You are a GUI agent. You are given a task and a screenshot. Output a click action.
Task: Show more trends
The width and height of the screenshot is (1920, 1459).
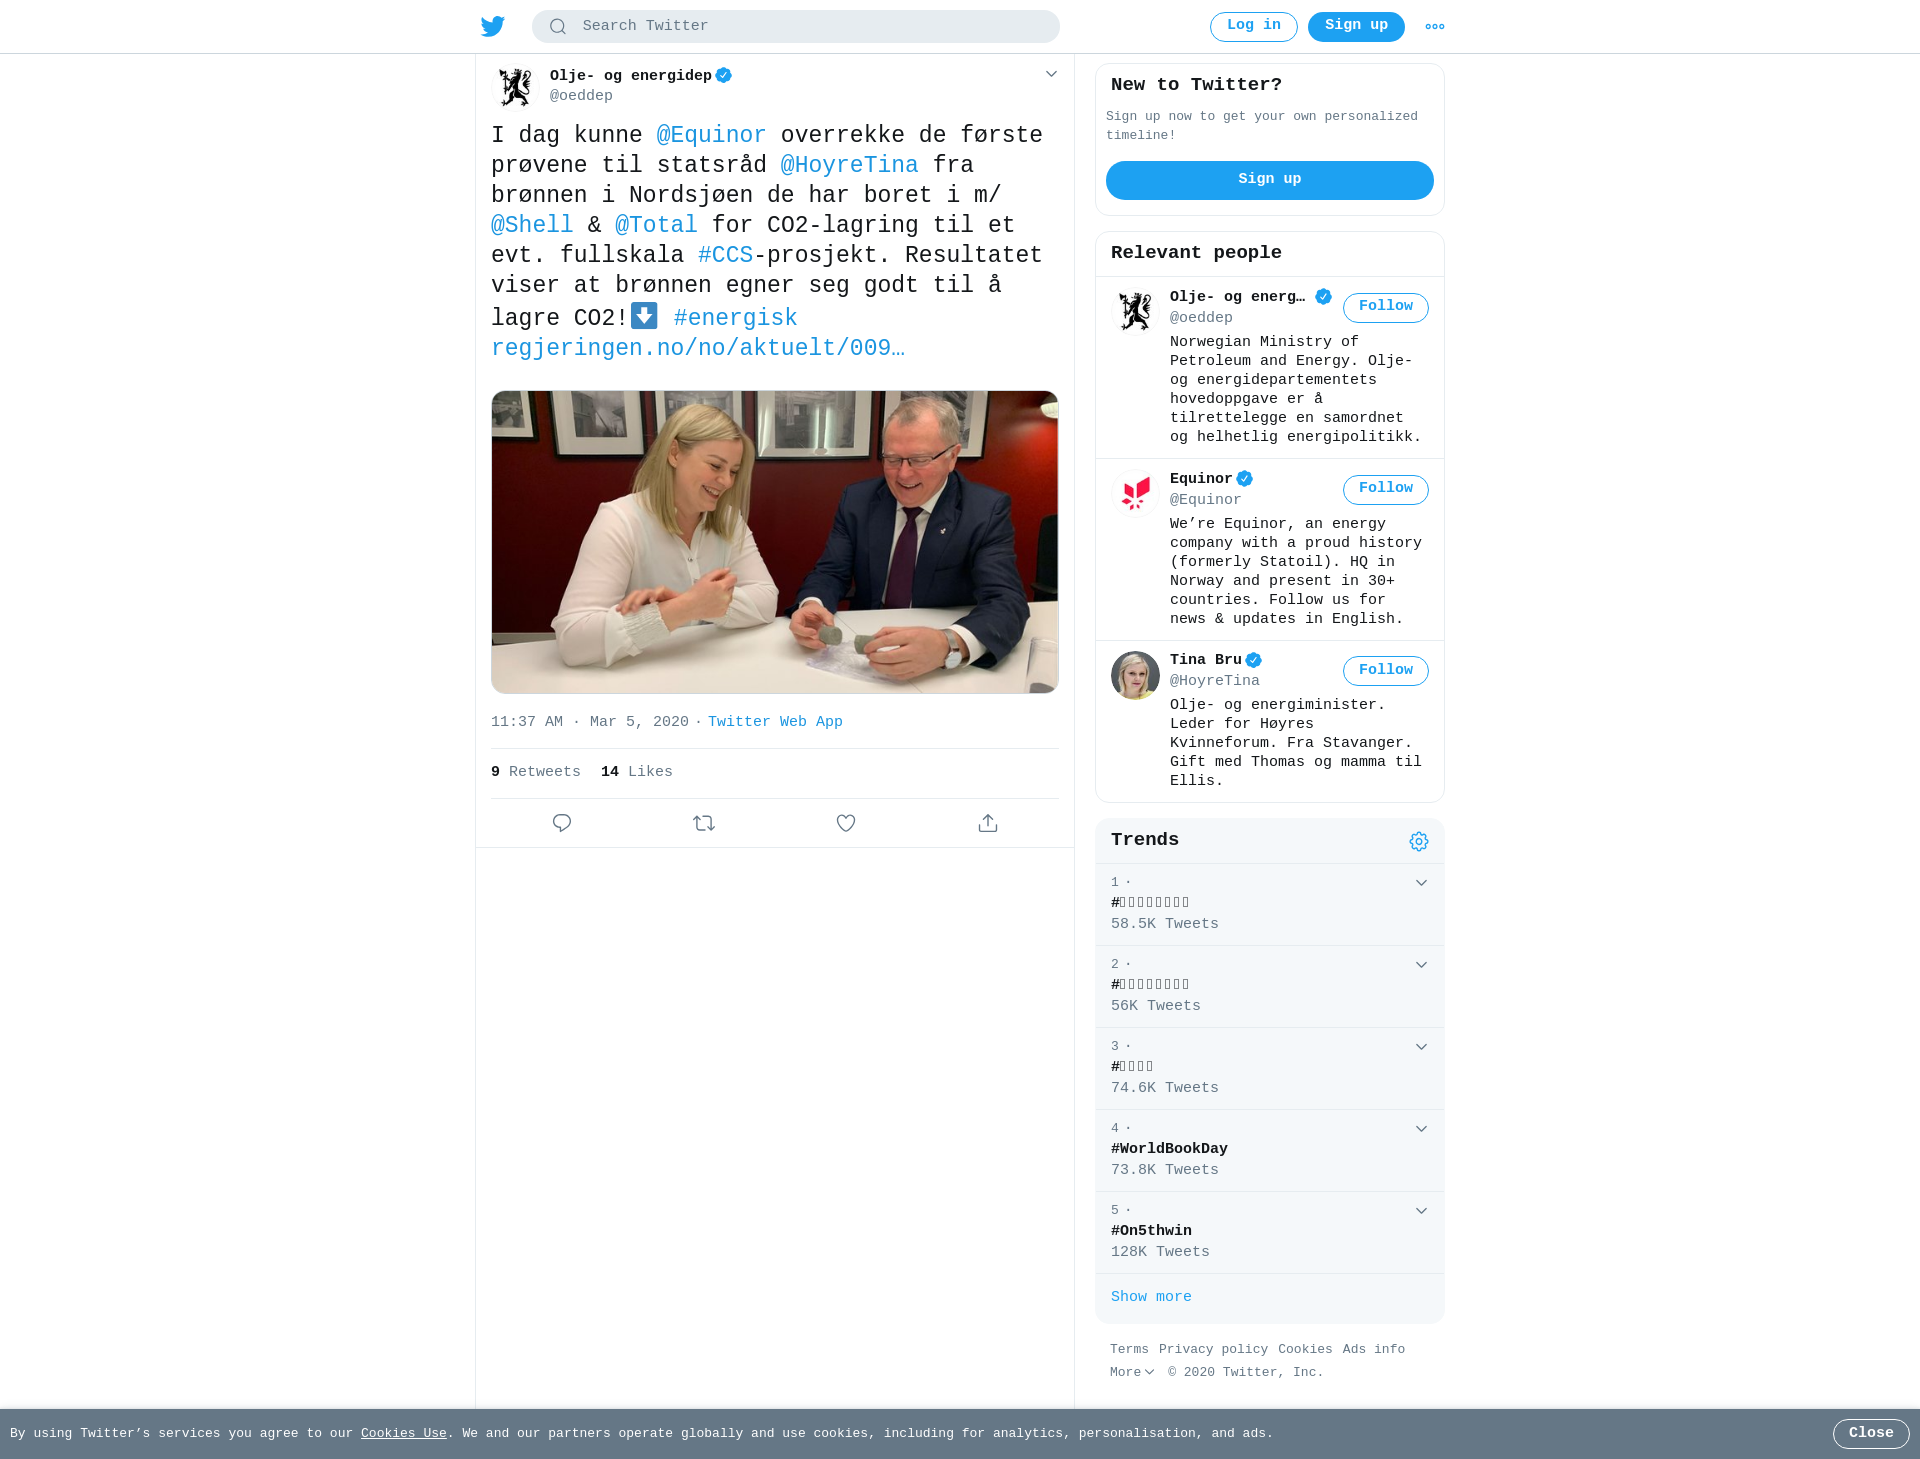[x=1151, y=1297]
